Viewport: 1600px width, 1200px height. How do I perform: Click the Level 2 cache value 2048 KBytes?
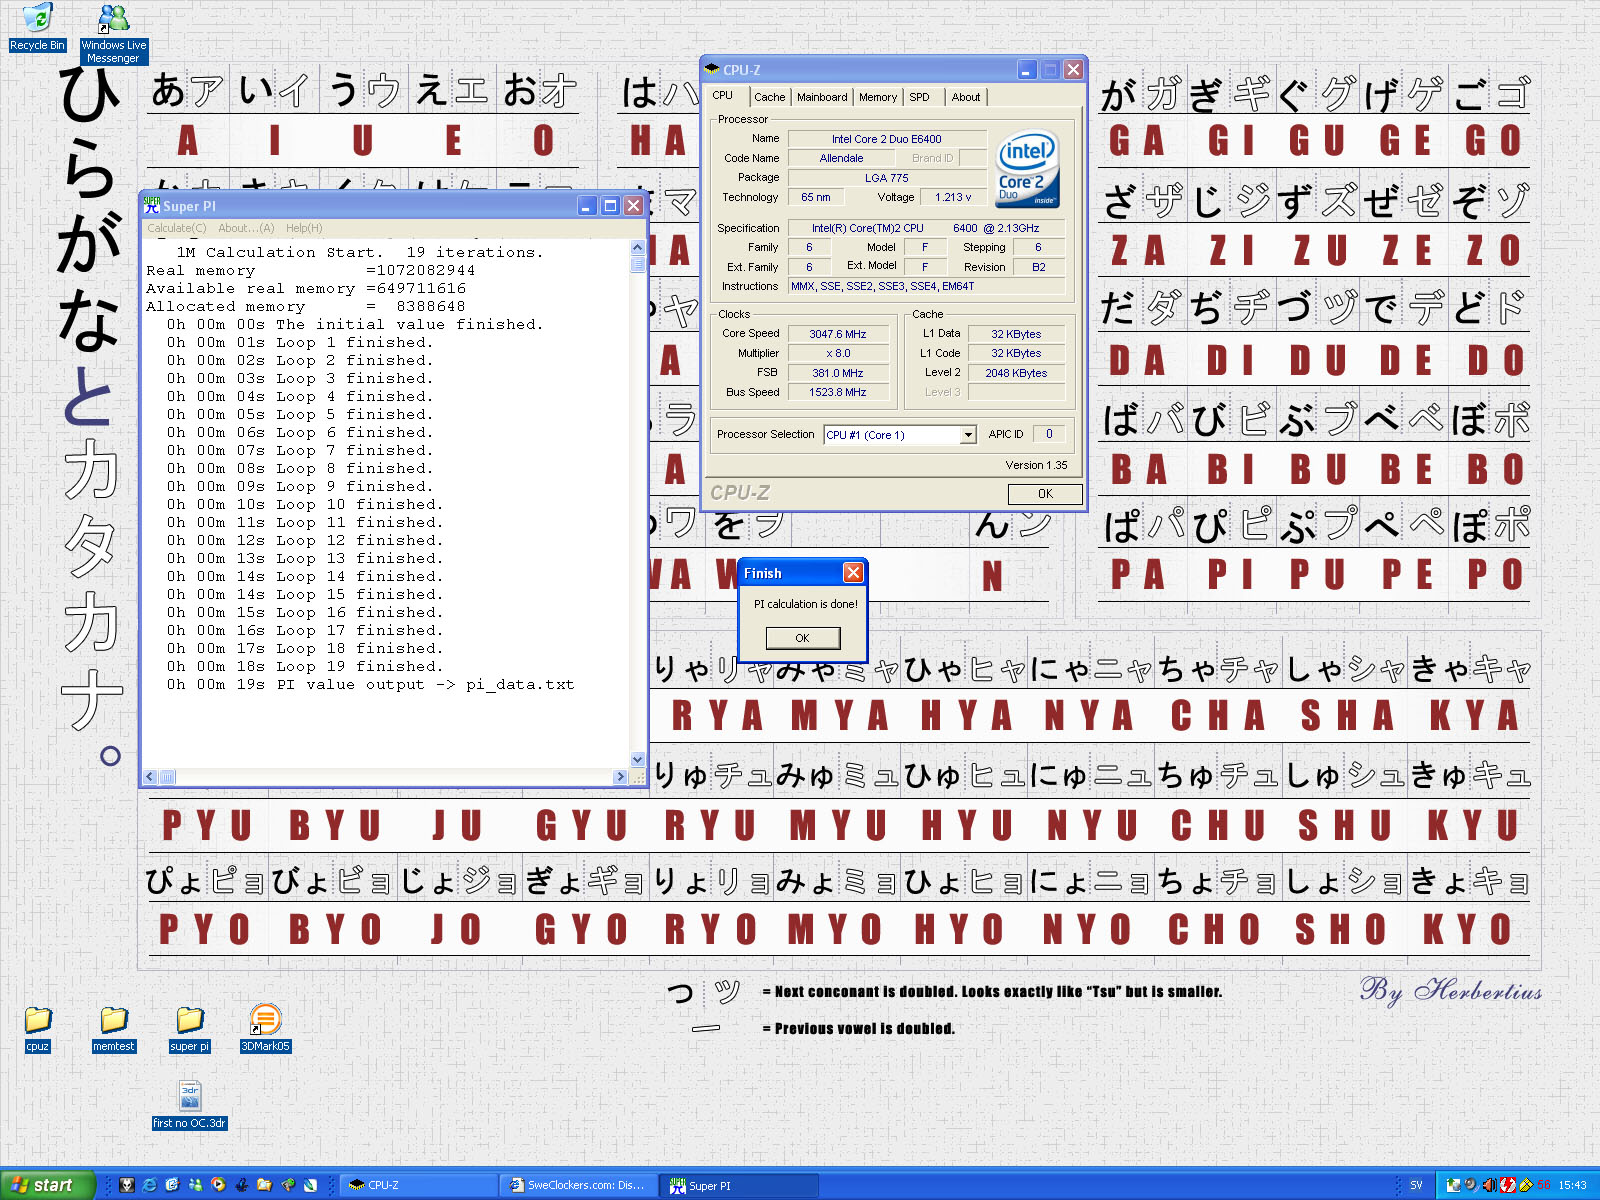tap(1016, 373)
